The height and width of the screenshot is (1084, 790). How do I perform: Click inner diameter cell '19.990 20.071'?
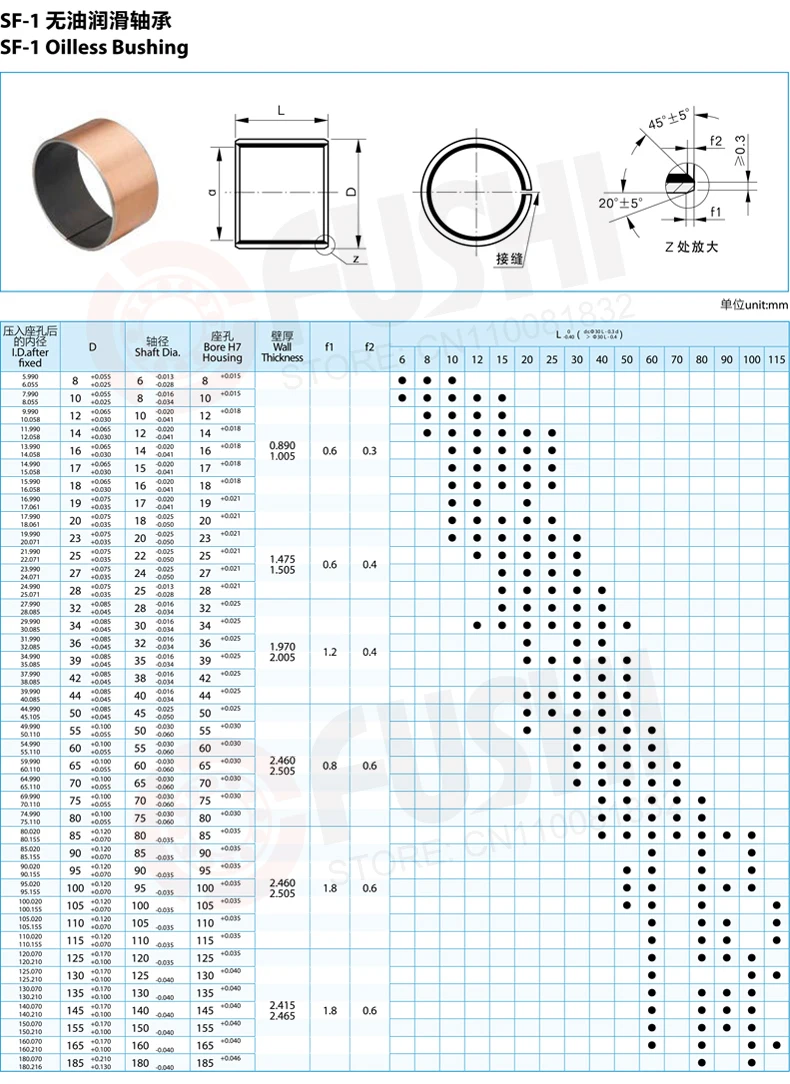[x=30, y=538]
